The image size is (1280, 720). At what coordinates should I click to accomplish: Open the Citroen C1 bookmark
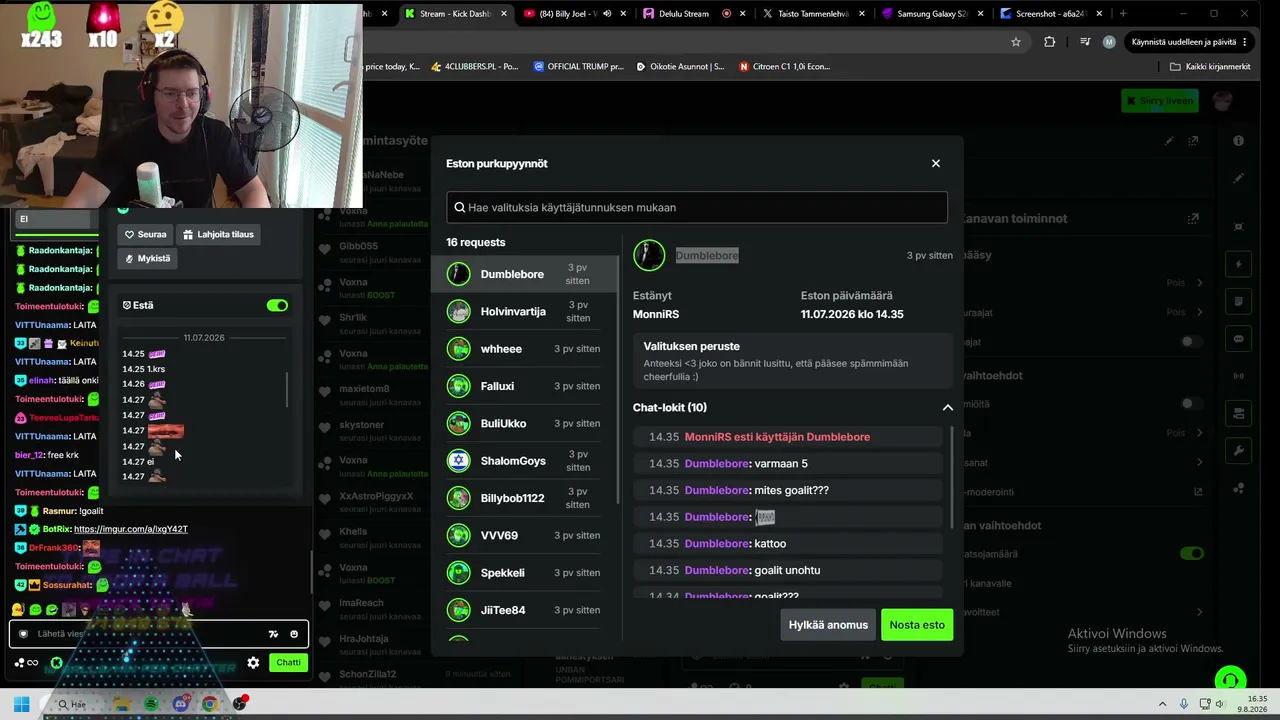click(x=784, y=66)
